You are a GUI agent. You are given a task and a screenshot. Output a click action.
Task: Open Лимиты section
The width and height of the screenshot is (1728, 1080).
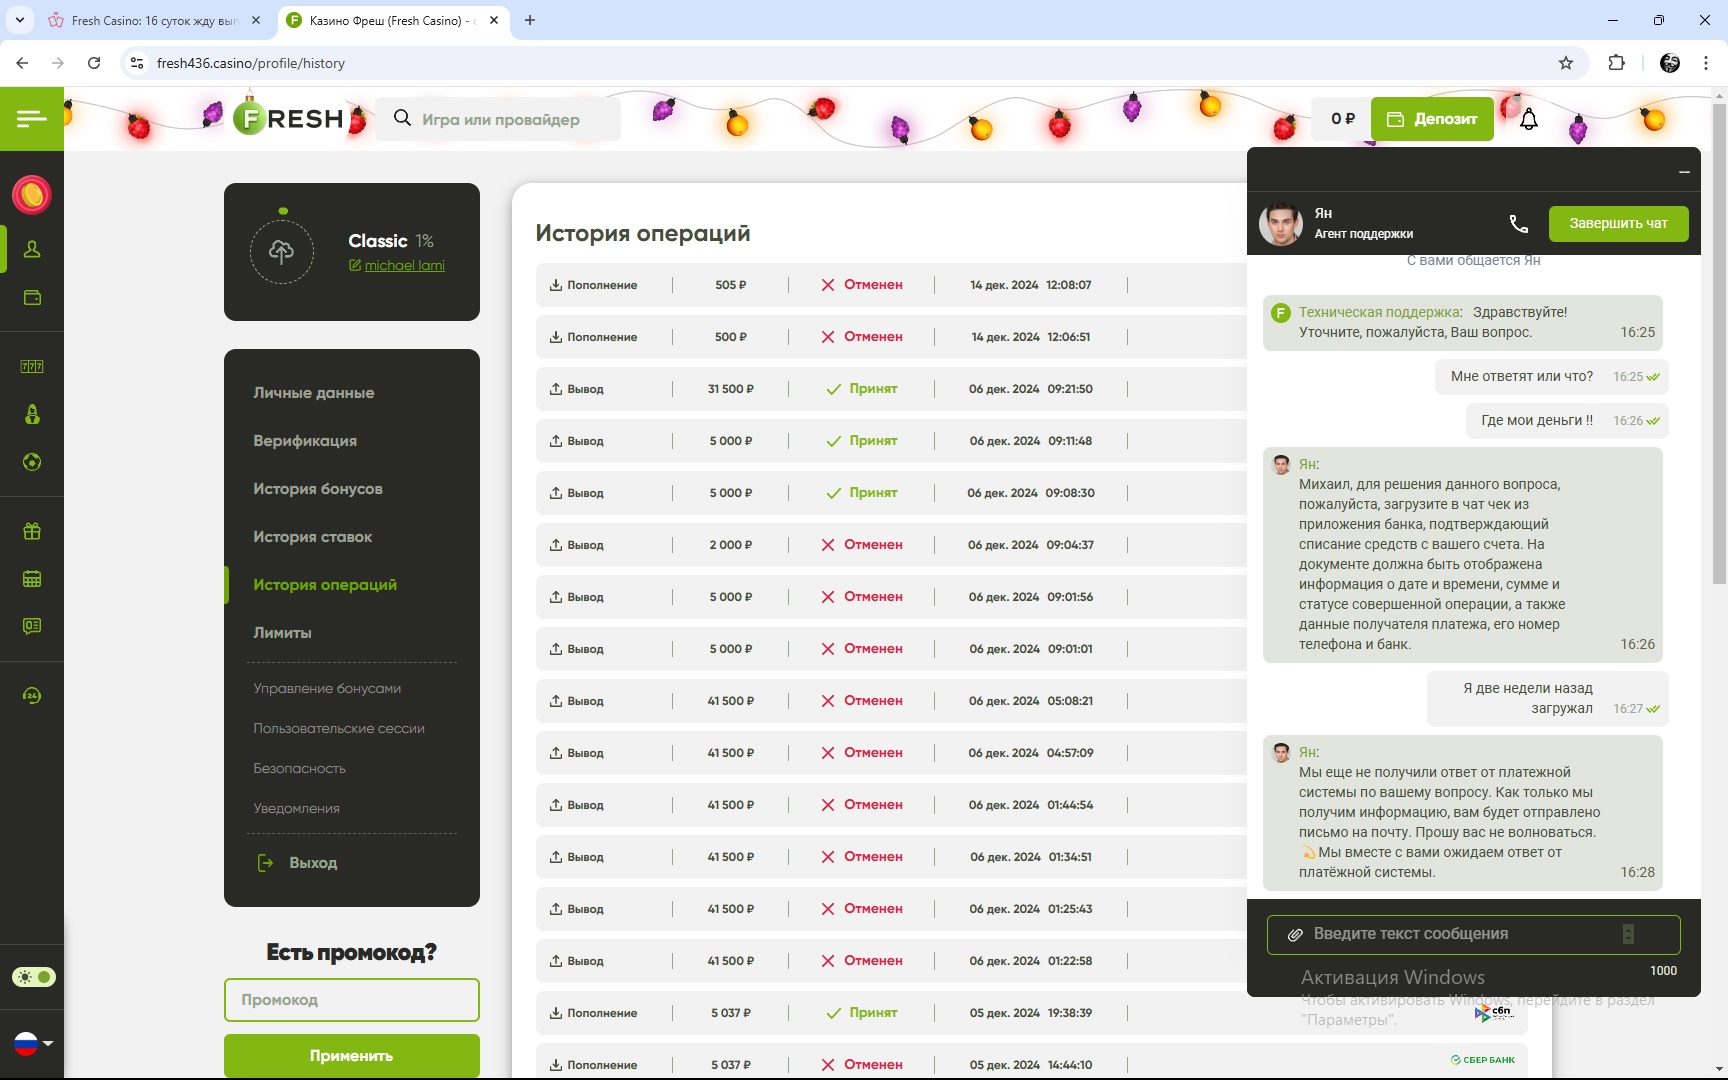click(283, 633)
